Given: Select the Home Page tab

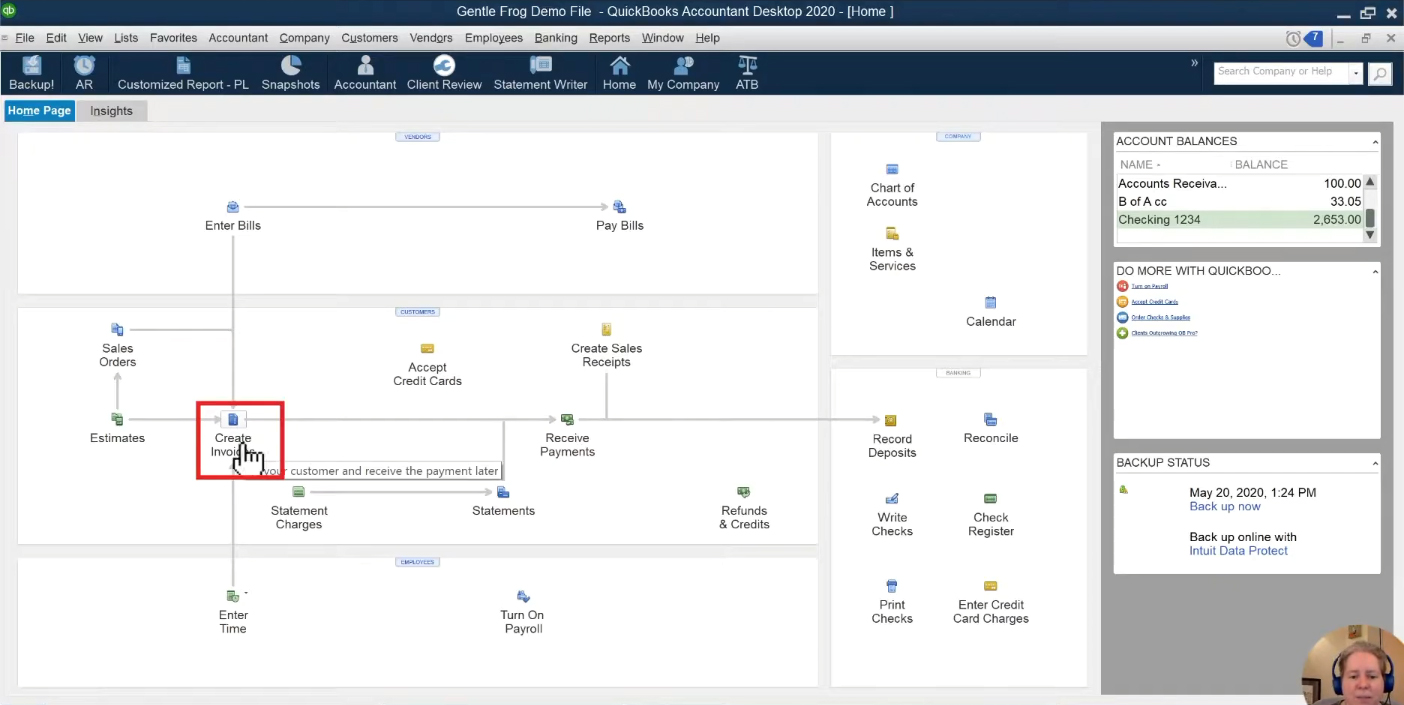Looking at the screenshot, I should point(40,111).
